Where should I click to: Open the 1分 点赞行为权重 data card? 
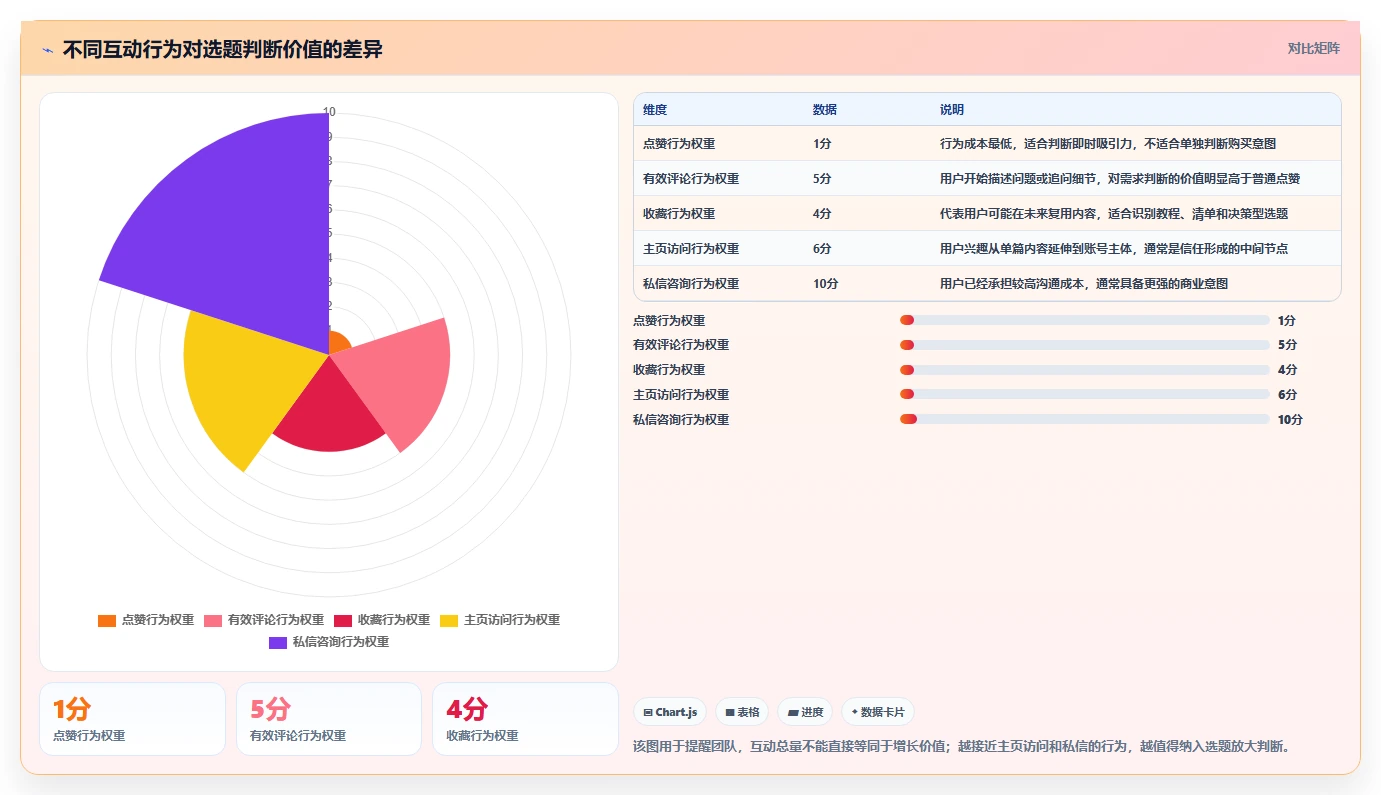[x=132, y=719]
